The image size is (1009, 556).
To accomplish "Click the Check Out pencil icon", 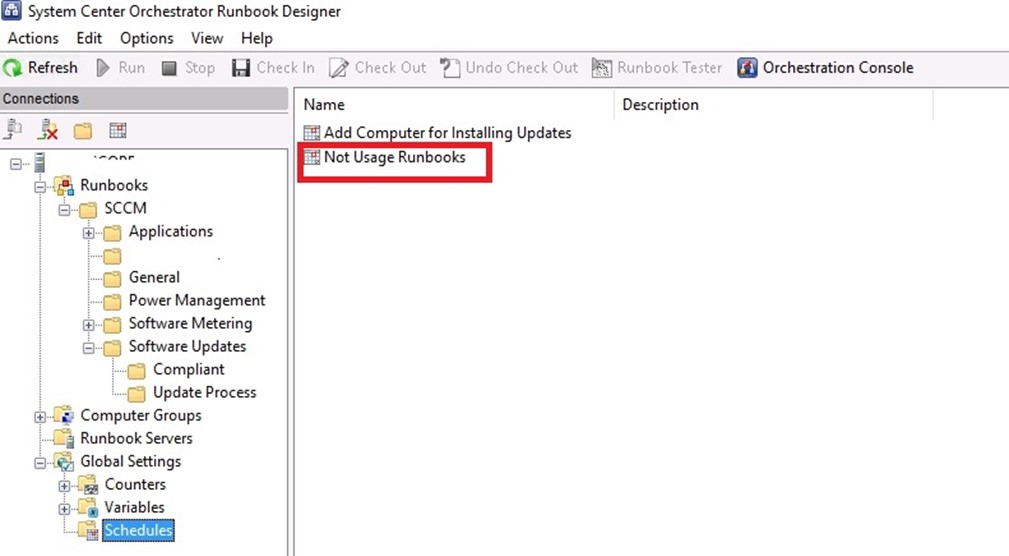I will [338, 68].
